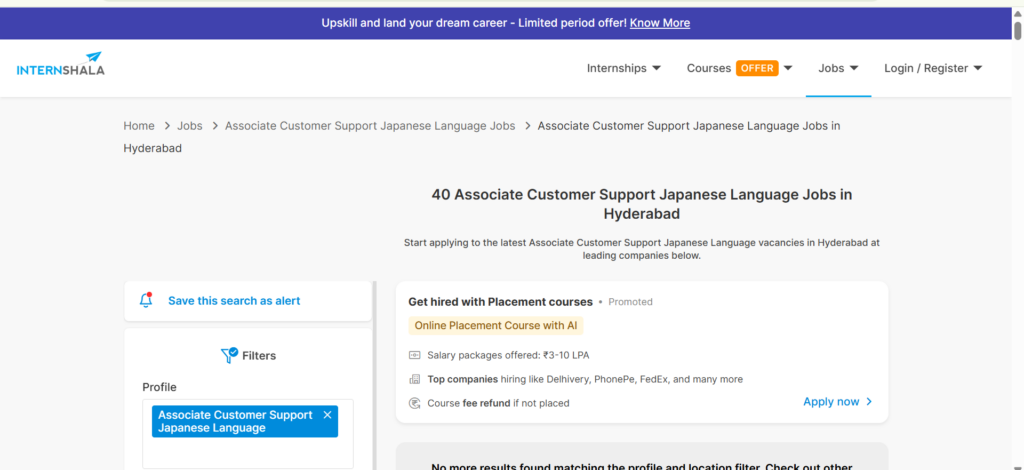Click the salary packages money icon
1024x470 pixels.
point(414,355)
